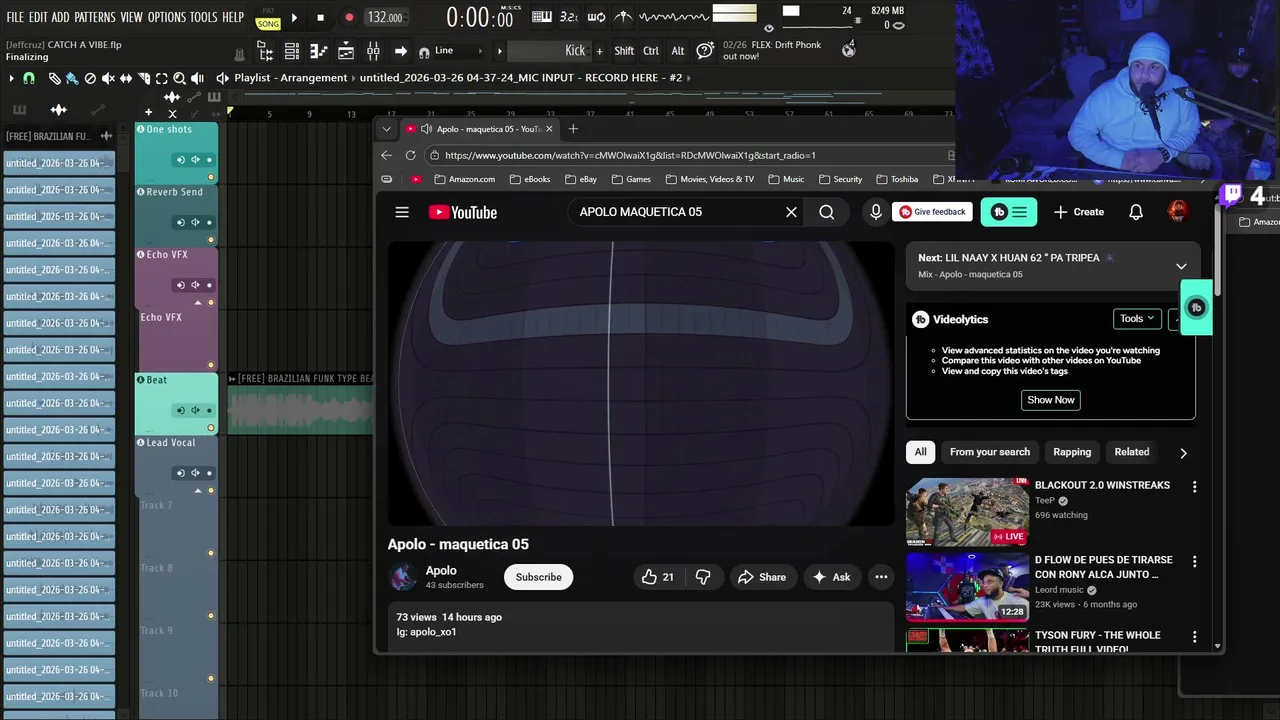The height and width of the screenshot is (720, 1280).
Task: Show more filter chips with right arrow
Action: [x=1183, y=453]
